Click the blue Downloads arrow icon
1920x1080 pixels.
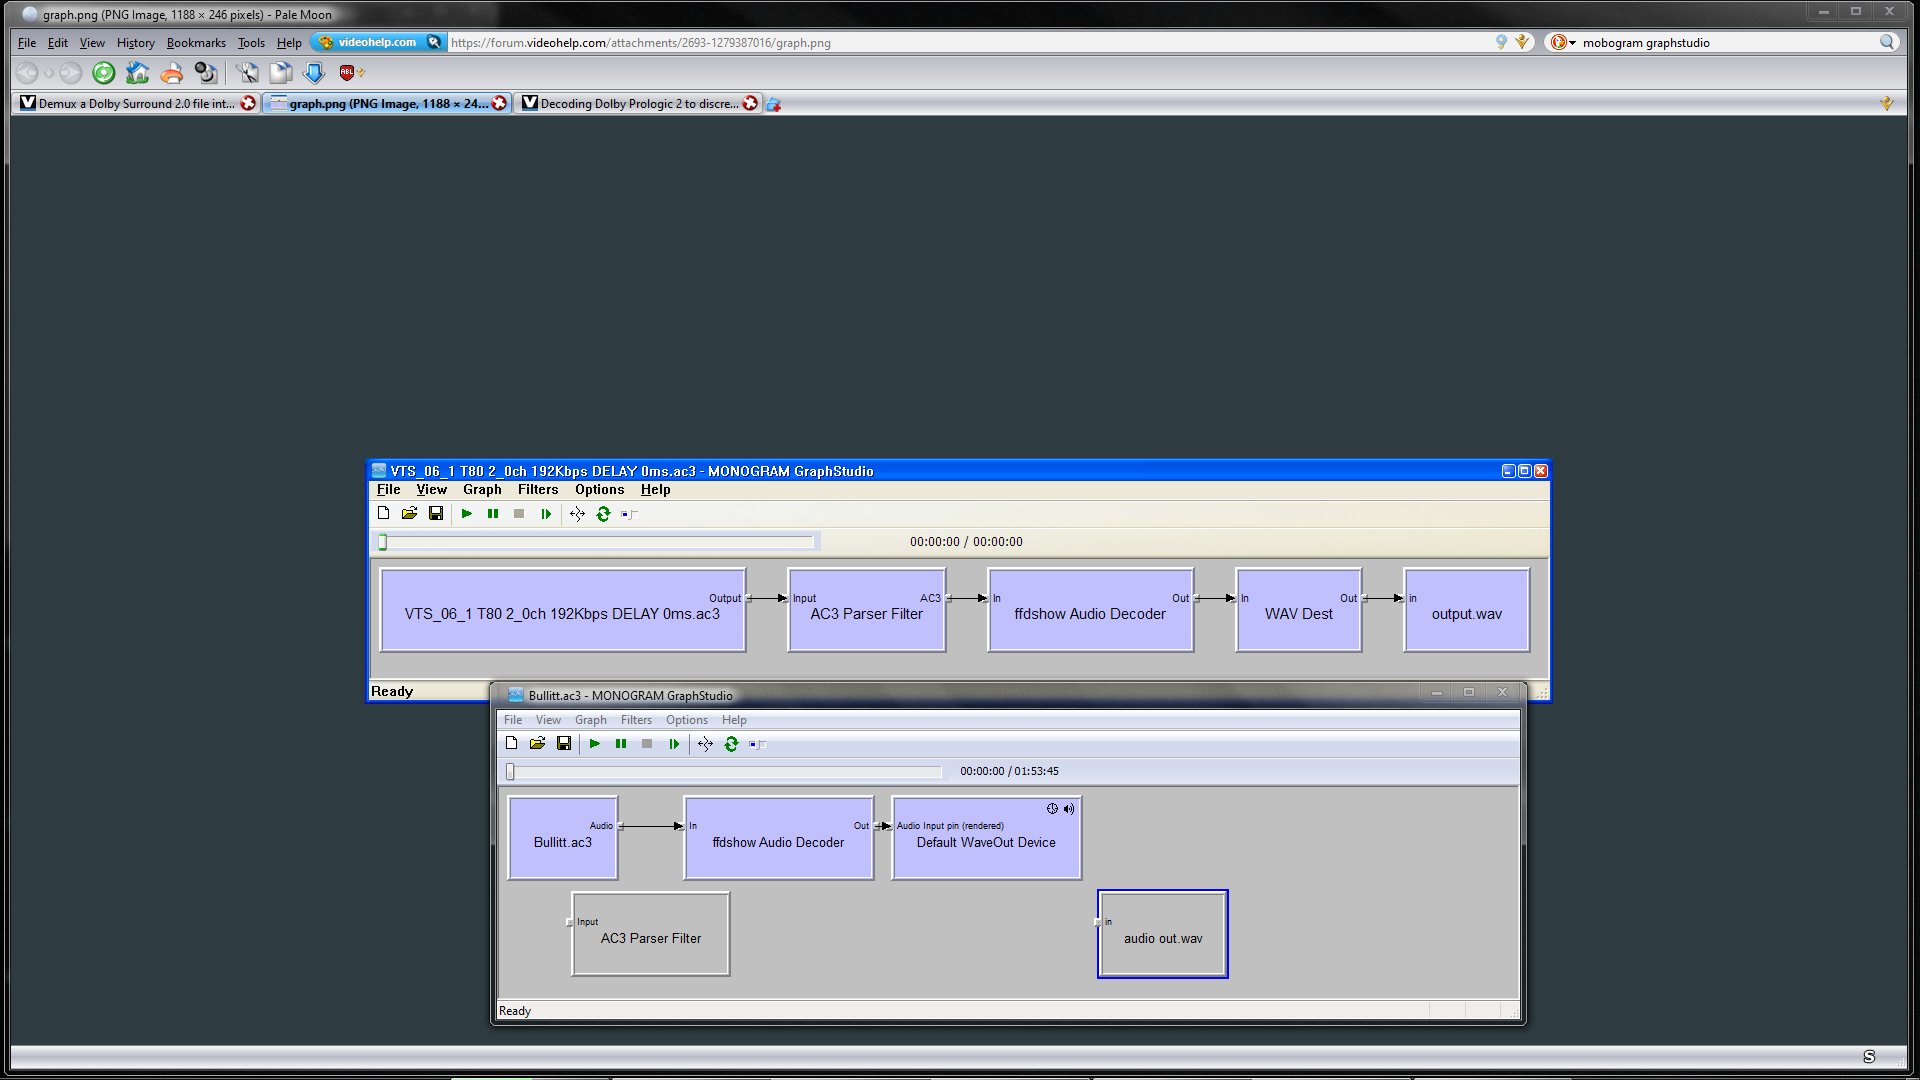[x=314, y=72]
